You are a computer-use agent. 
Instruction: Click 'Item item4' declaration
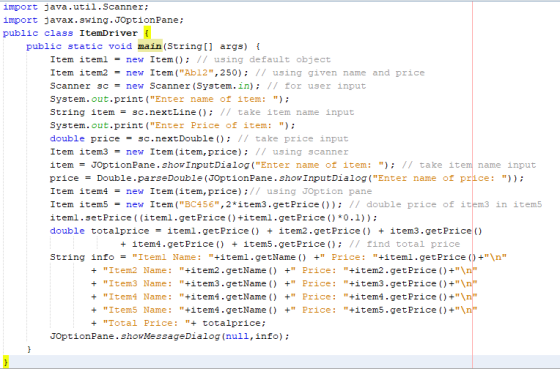pos(79,191)
